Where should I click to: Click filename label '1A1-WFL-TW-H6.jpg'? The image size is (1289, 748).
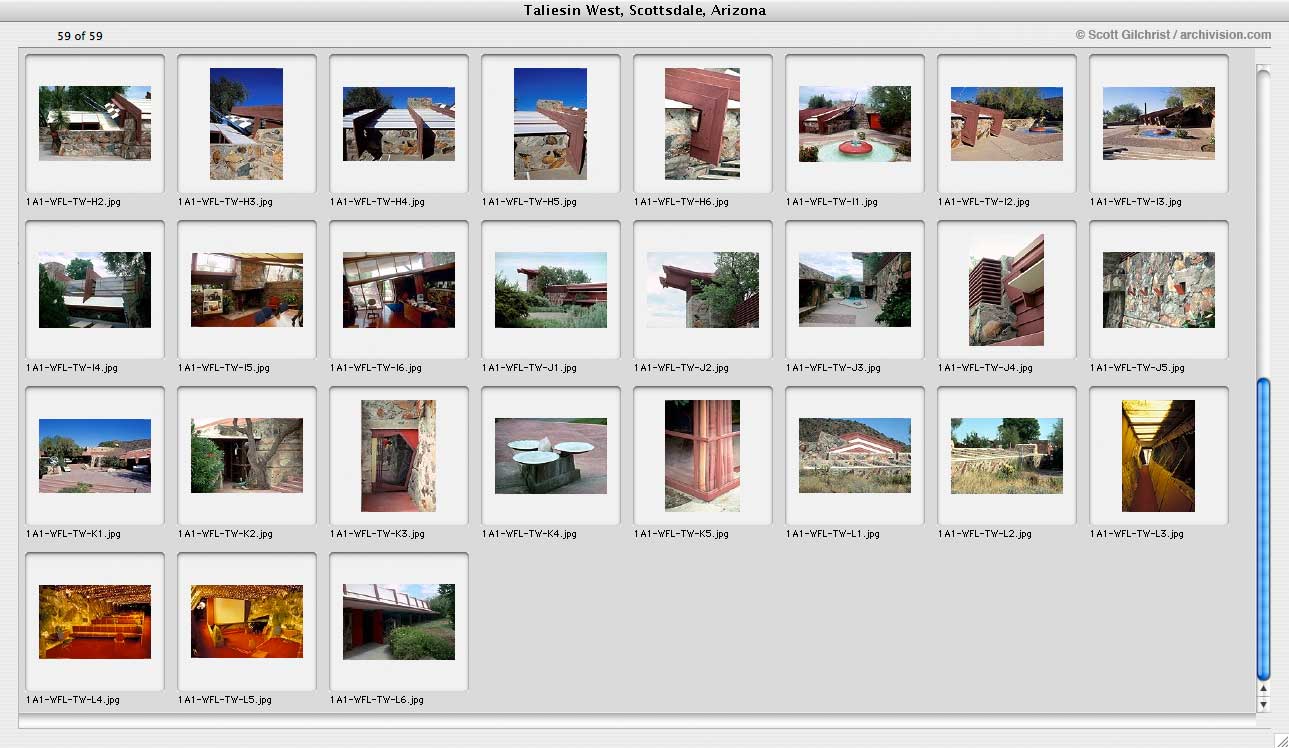[681, 202]
